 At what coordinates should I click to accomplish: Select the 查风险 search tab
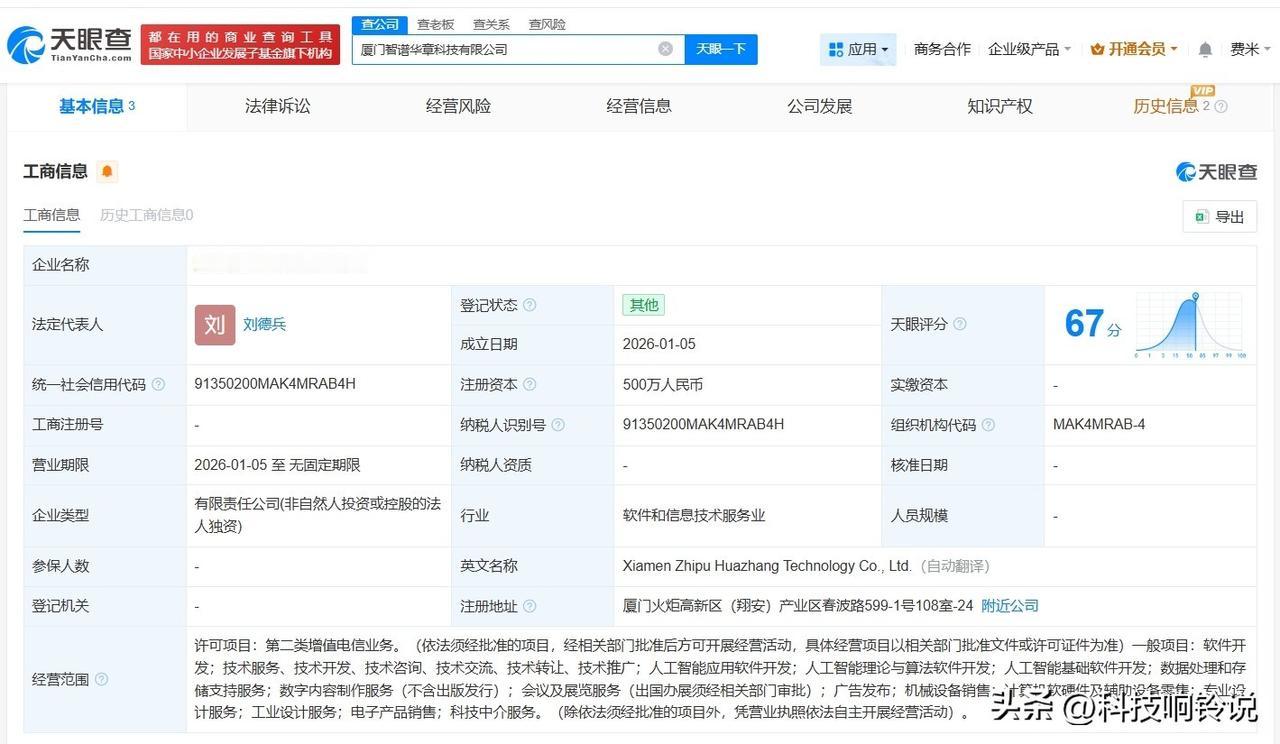click(546, 23)
